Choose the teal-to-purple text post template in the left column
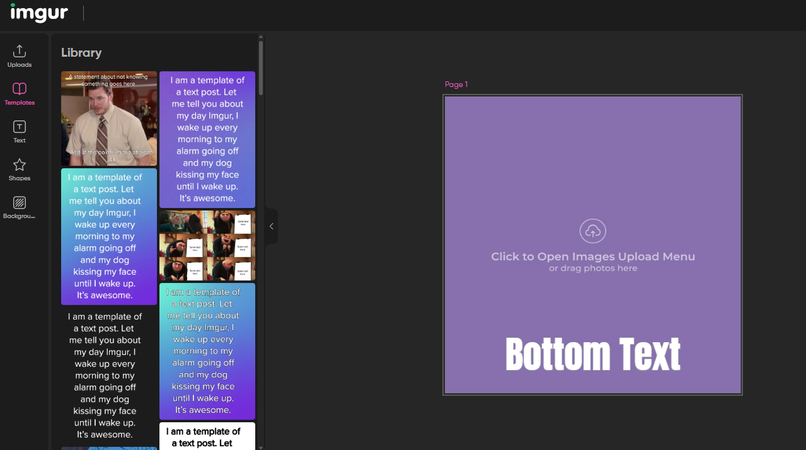This screenshot has height=450, width=806. coord(109,237)
